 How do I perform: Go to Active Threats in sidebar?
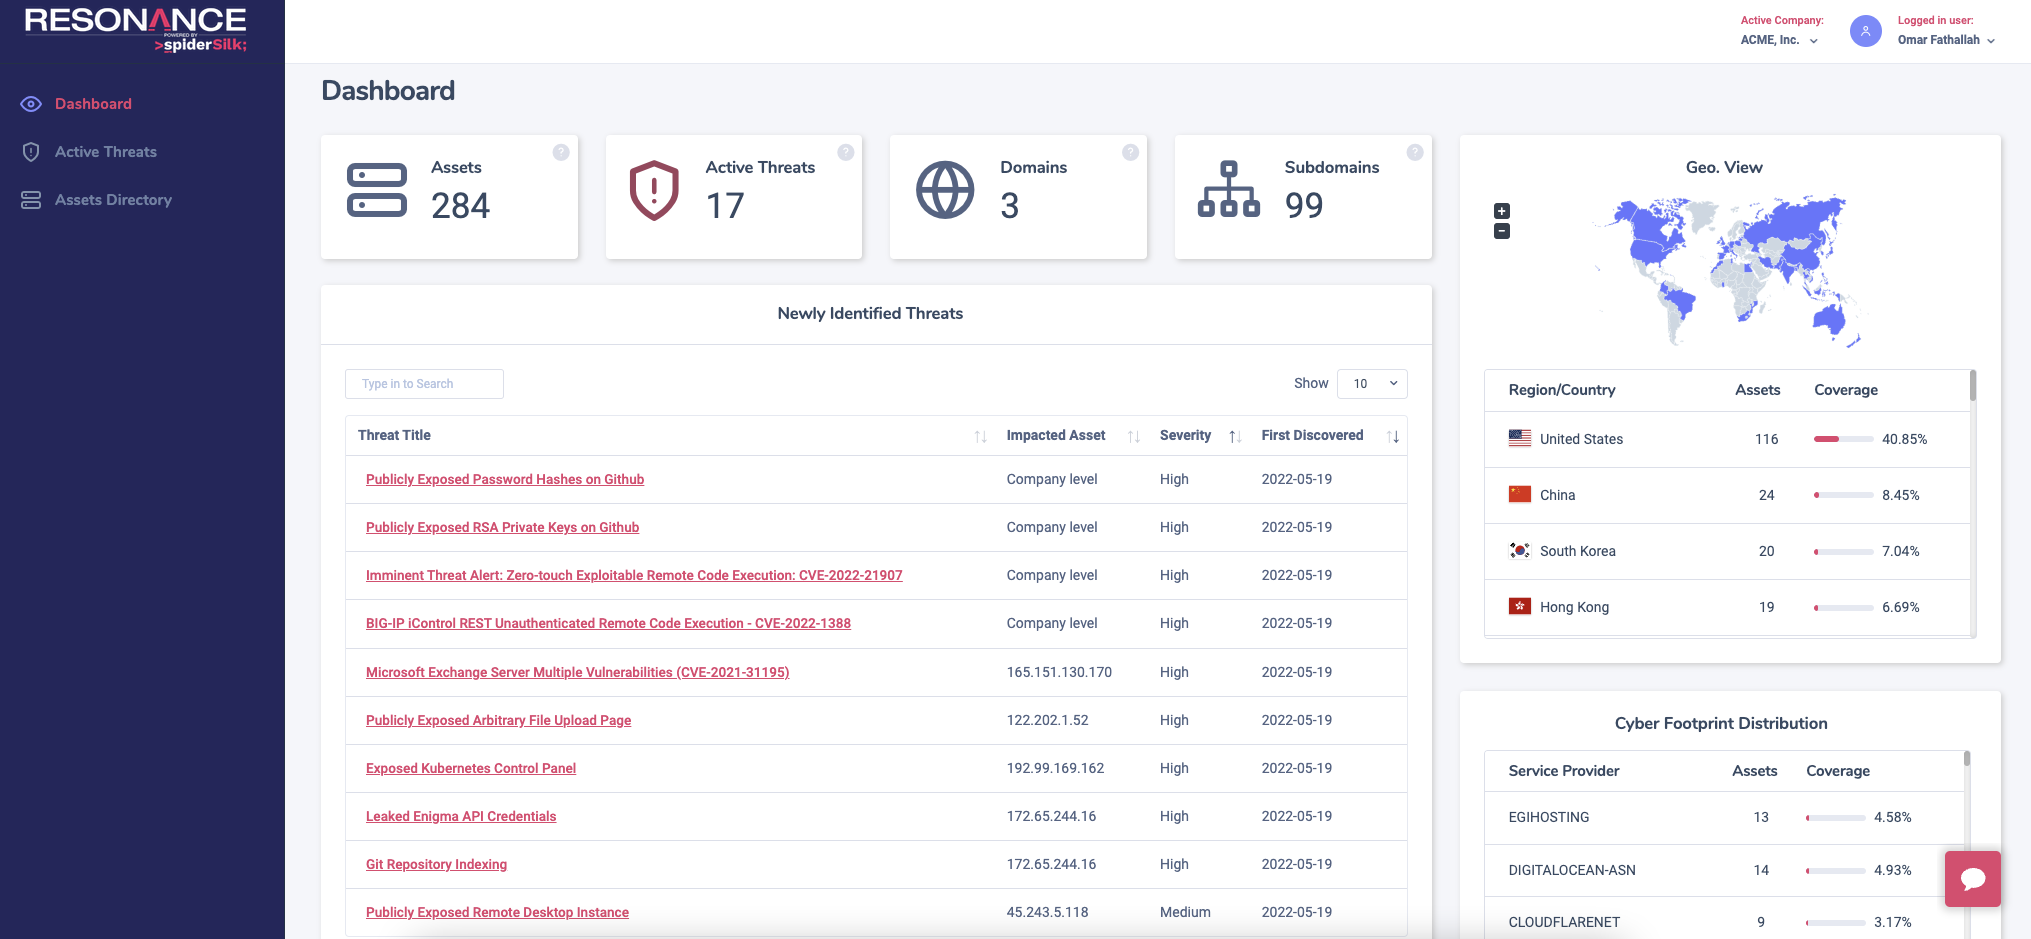click(106, 152)
